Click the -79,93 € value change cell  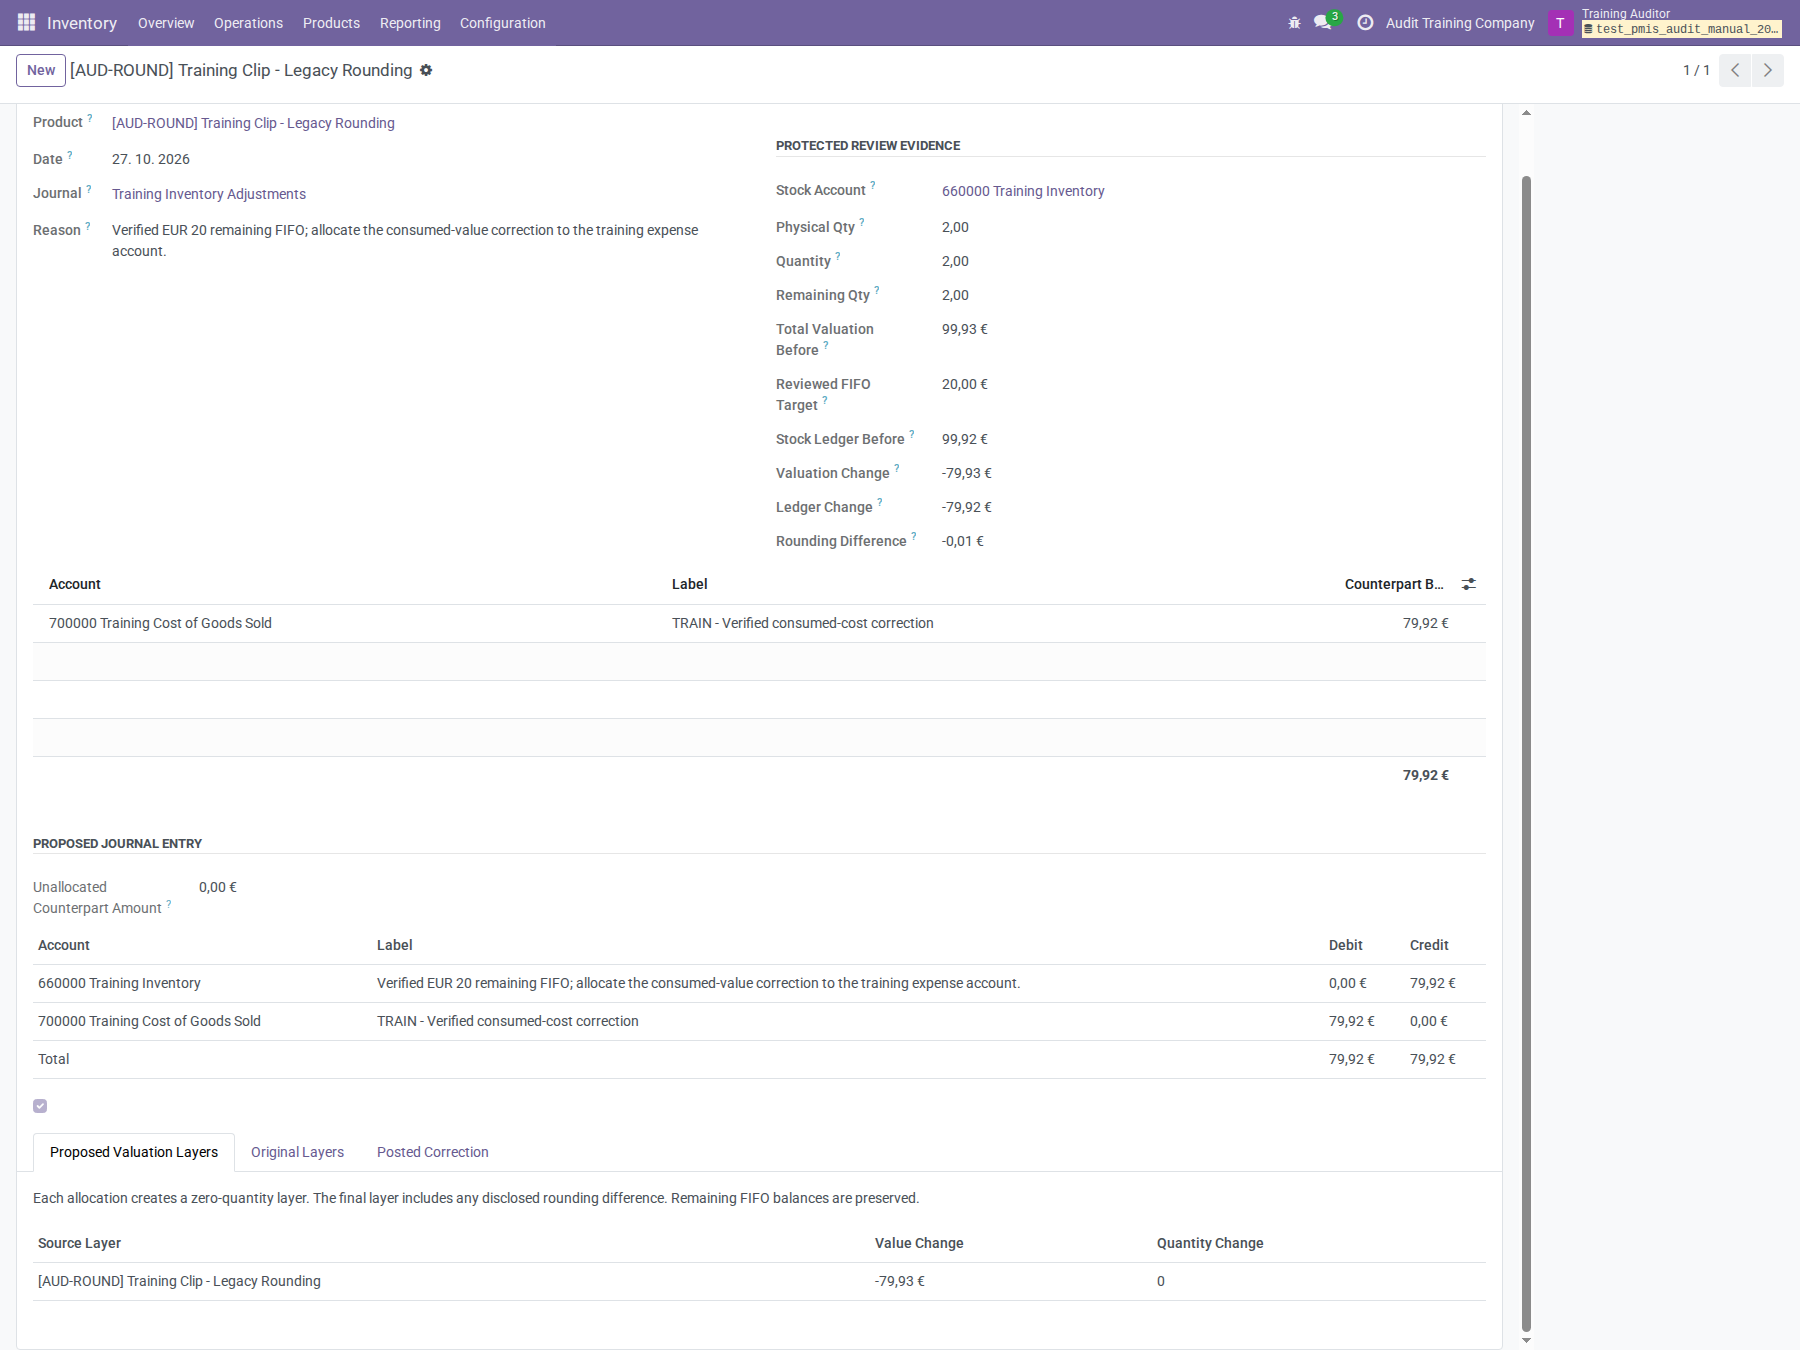tap(900, 1281)
